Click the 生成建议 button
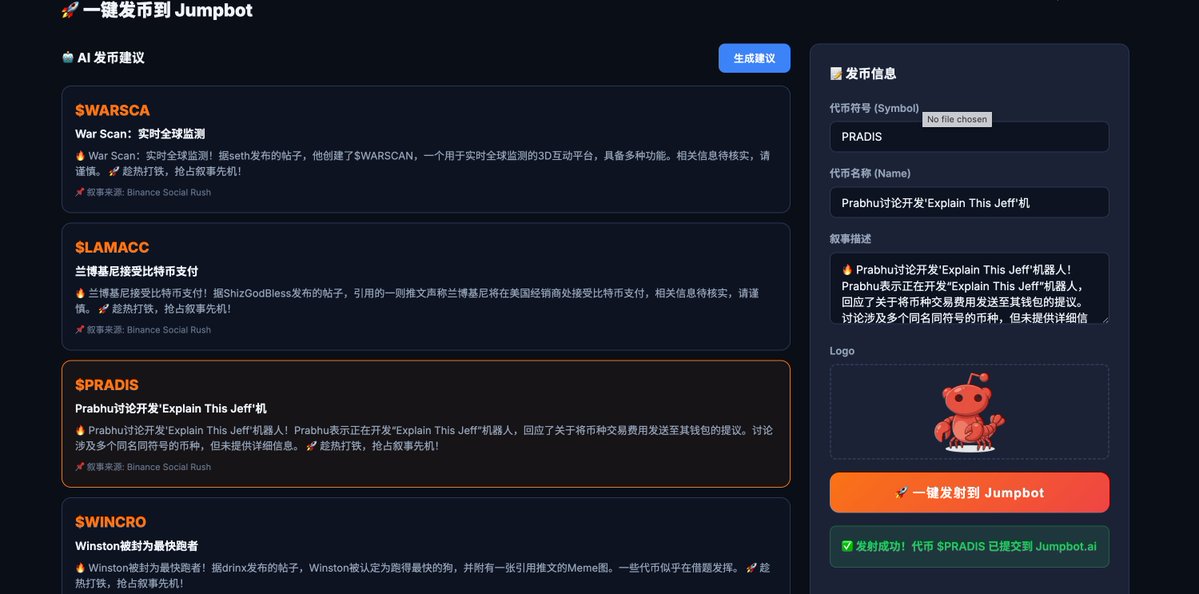 coord(754,58)
